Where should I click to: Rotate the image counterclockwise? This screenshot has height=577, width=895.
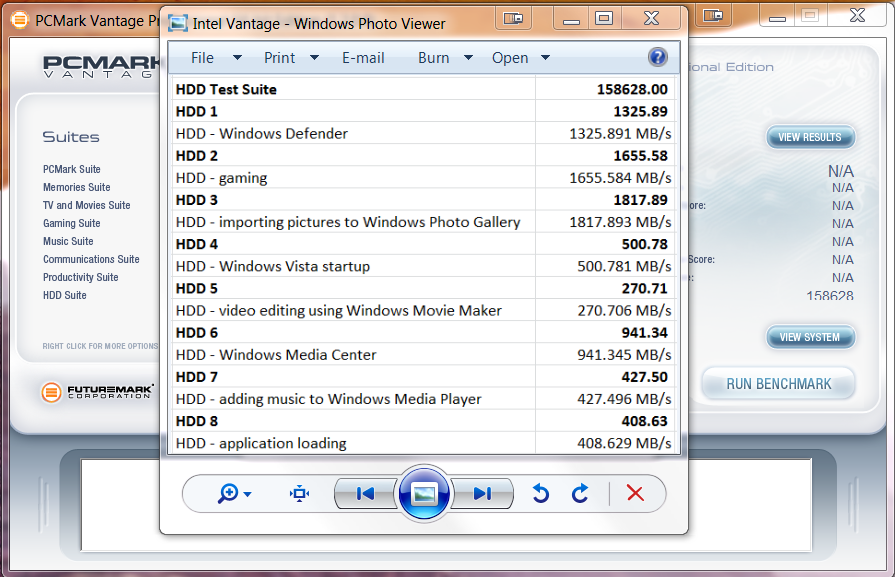(541, 493)
